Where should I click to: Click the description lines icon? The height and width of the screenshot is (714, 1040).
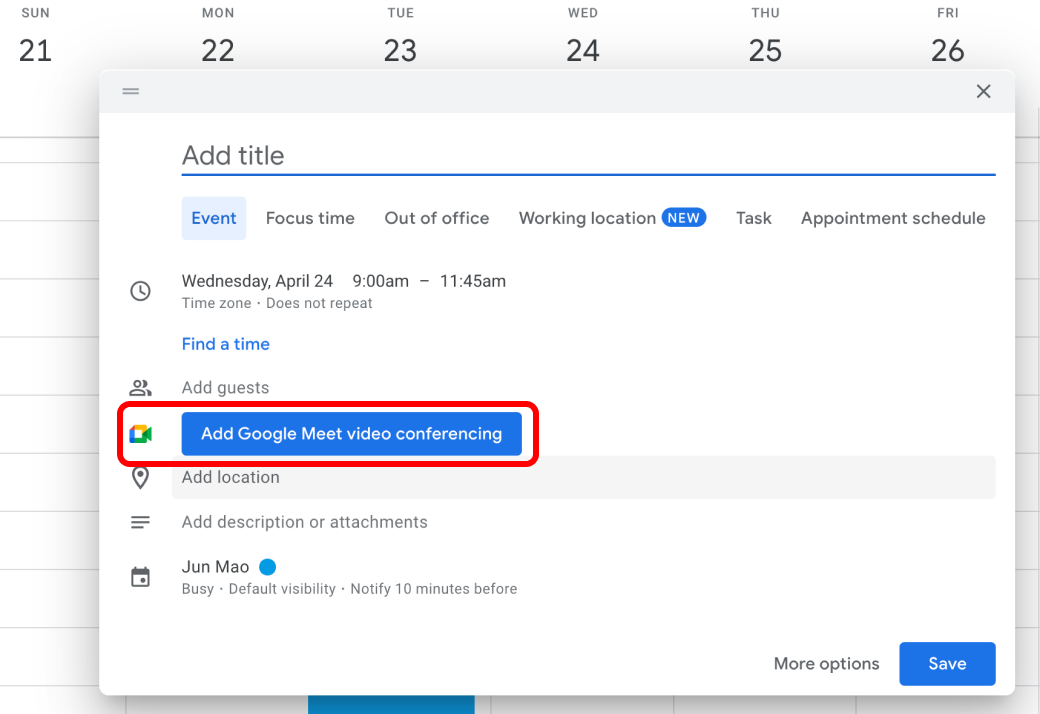[140, 523]
